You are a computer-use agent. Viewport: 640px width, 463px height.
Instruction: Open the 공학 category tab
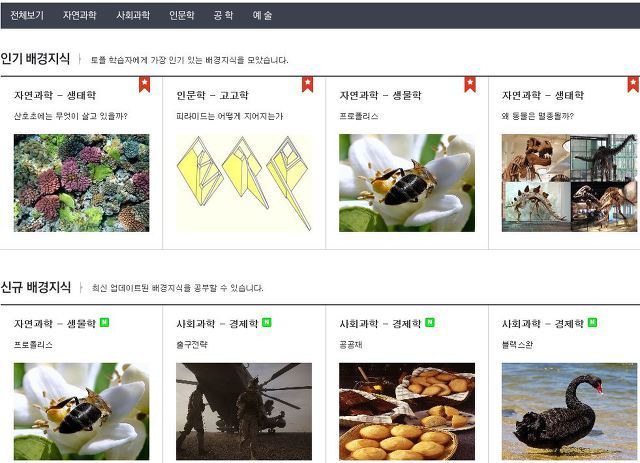point(223,16)
